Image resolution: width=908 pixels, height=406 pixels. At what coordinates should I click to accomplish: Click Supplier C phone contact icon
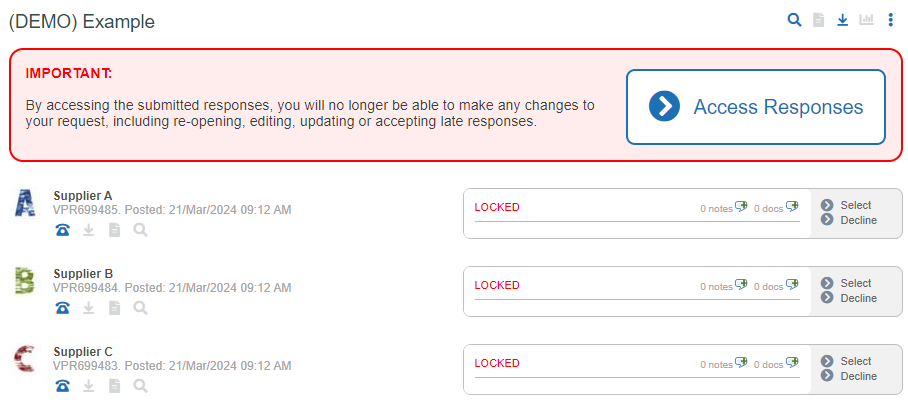pos(63,386)
